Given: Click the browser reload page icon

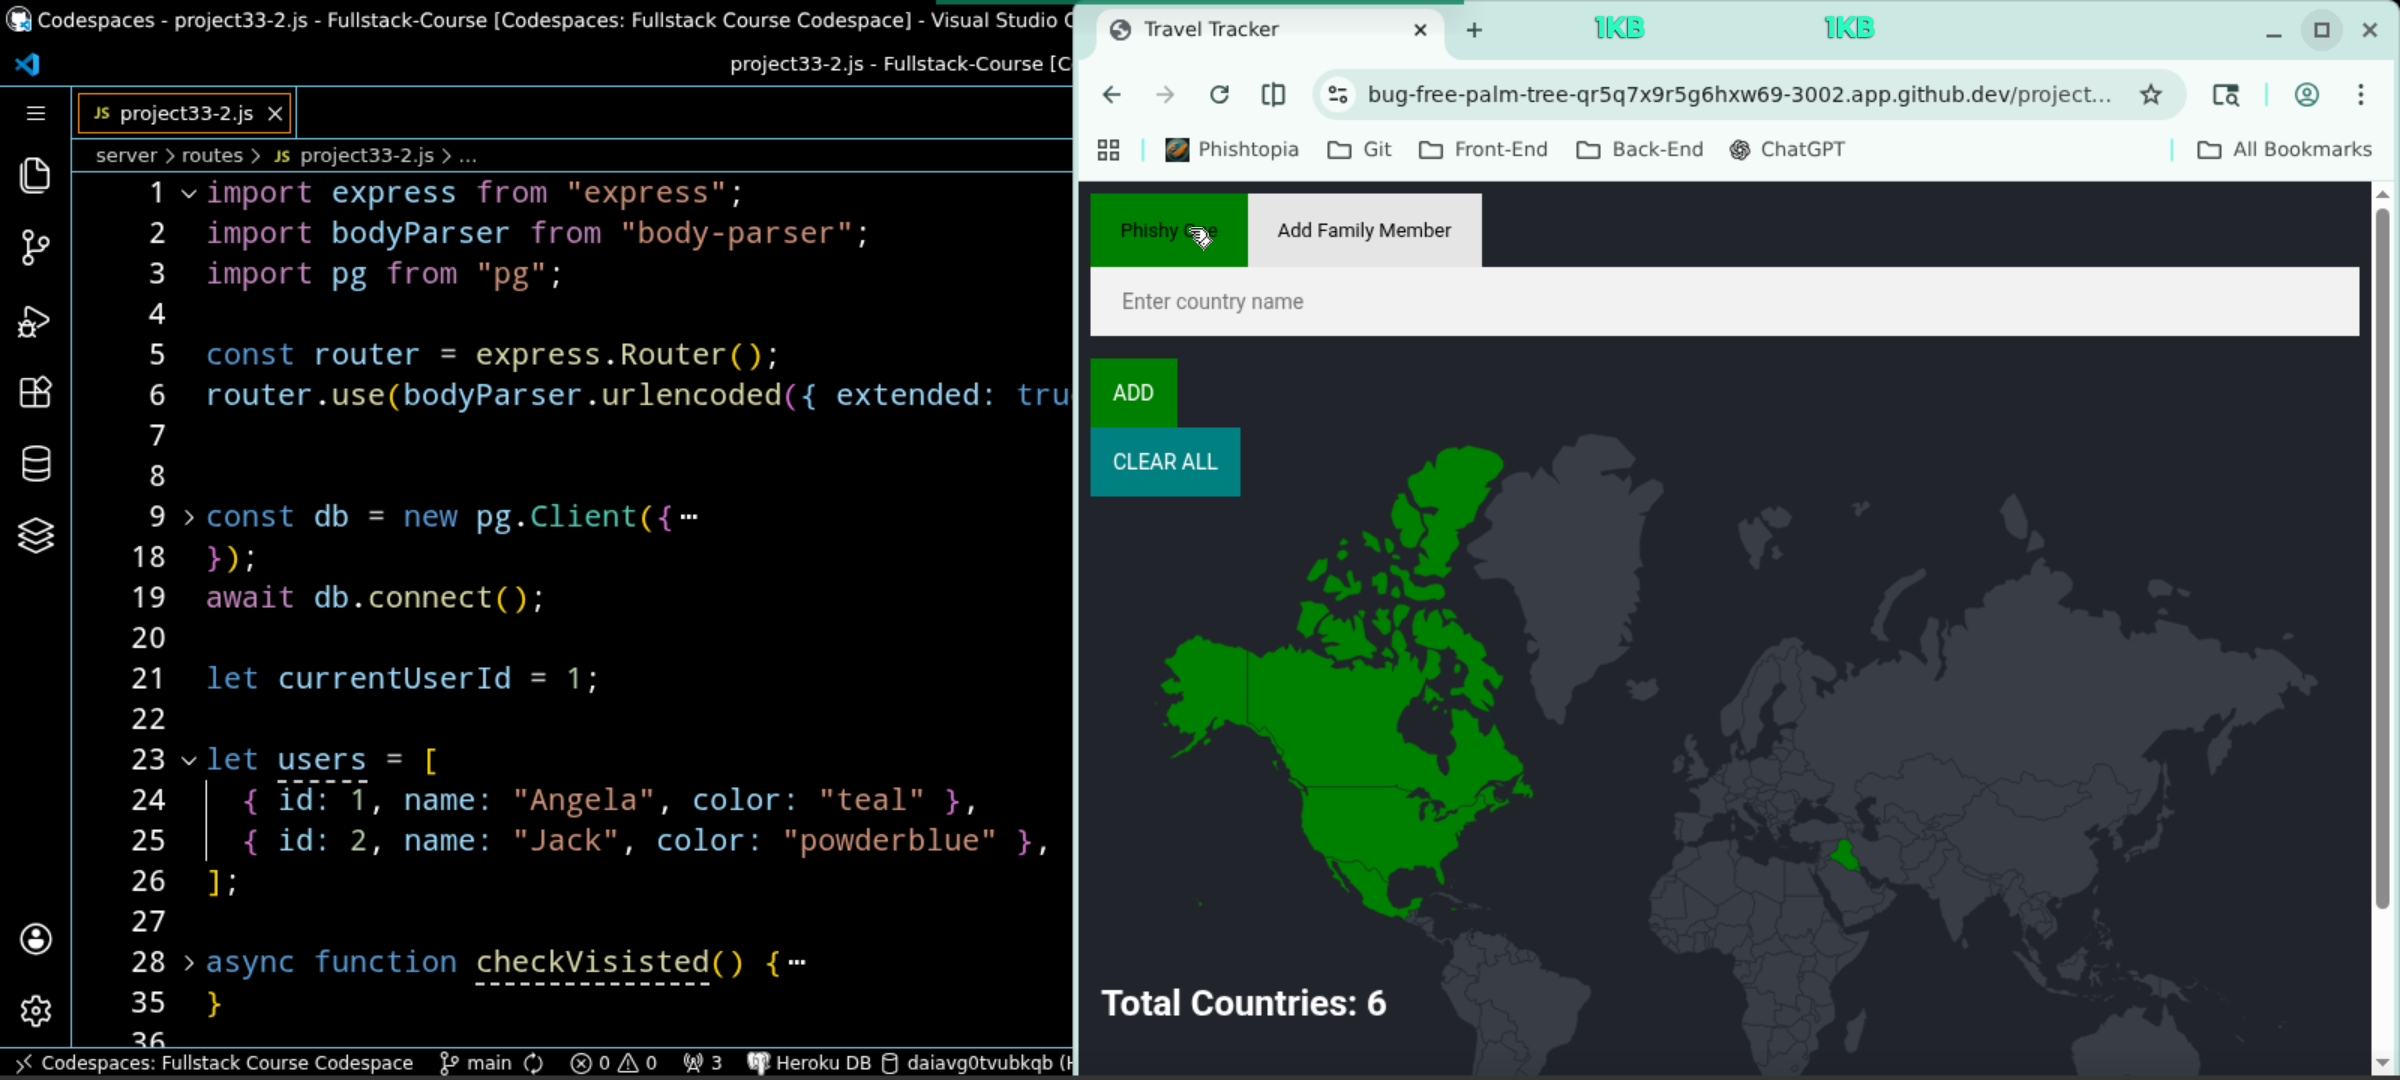Looking at the screenshot, I should pos(1219,95).
